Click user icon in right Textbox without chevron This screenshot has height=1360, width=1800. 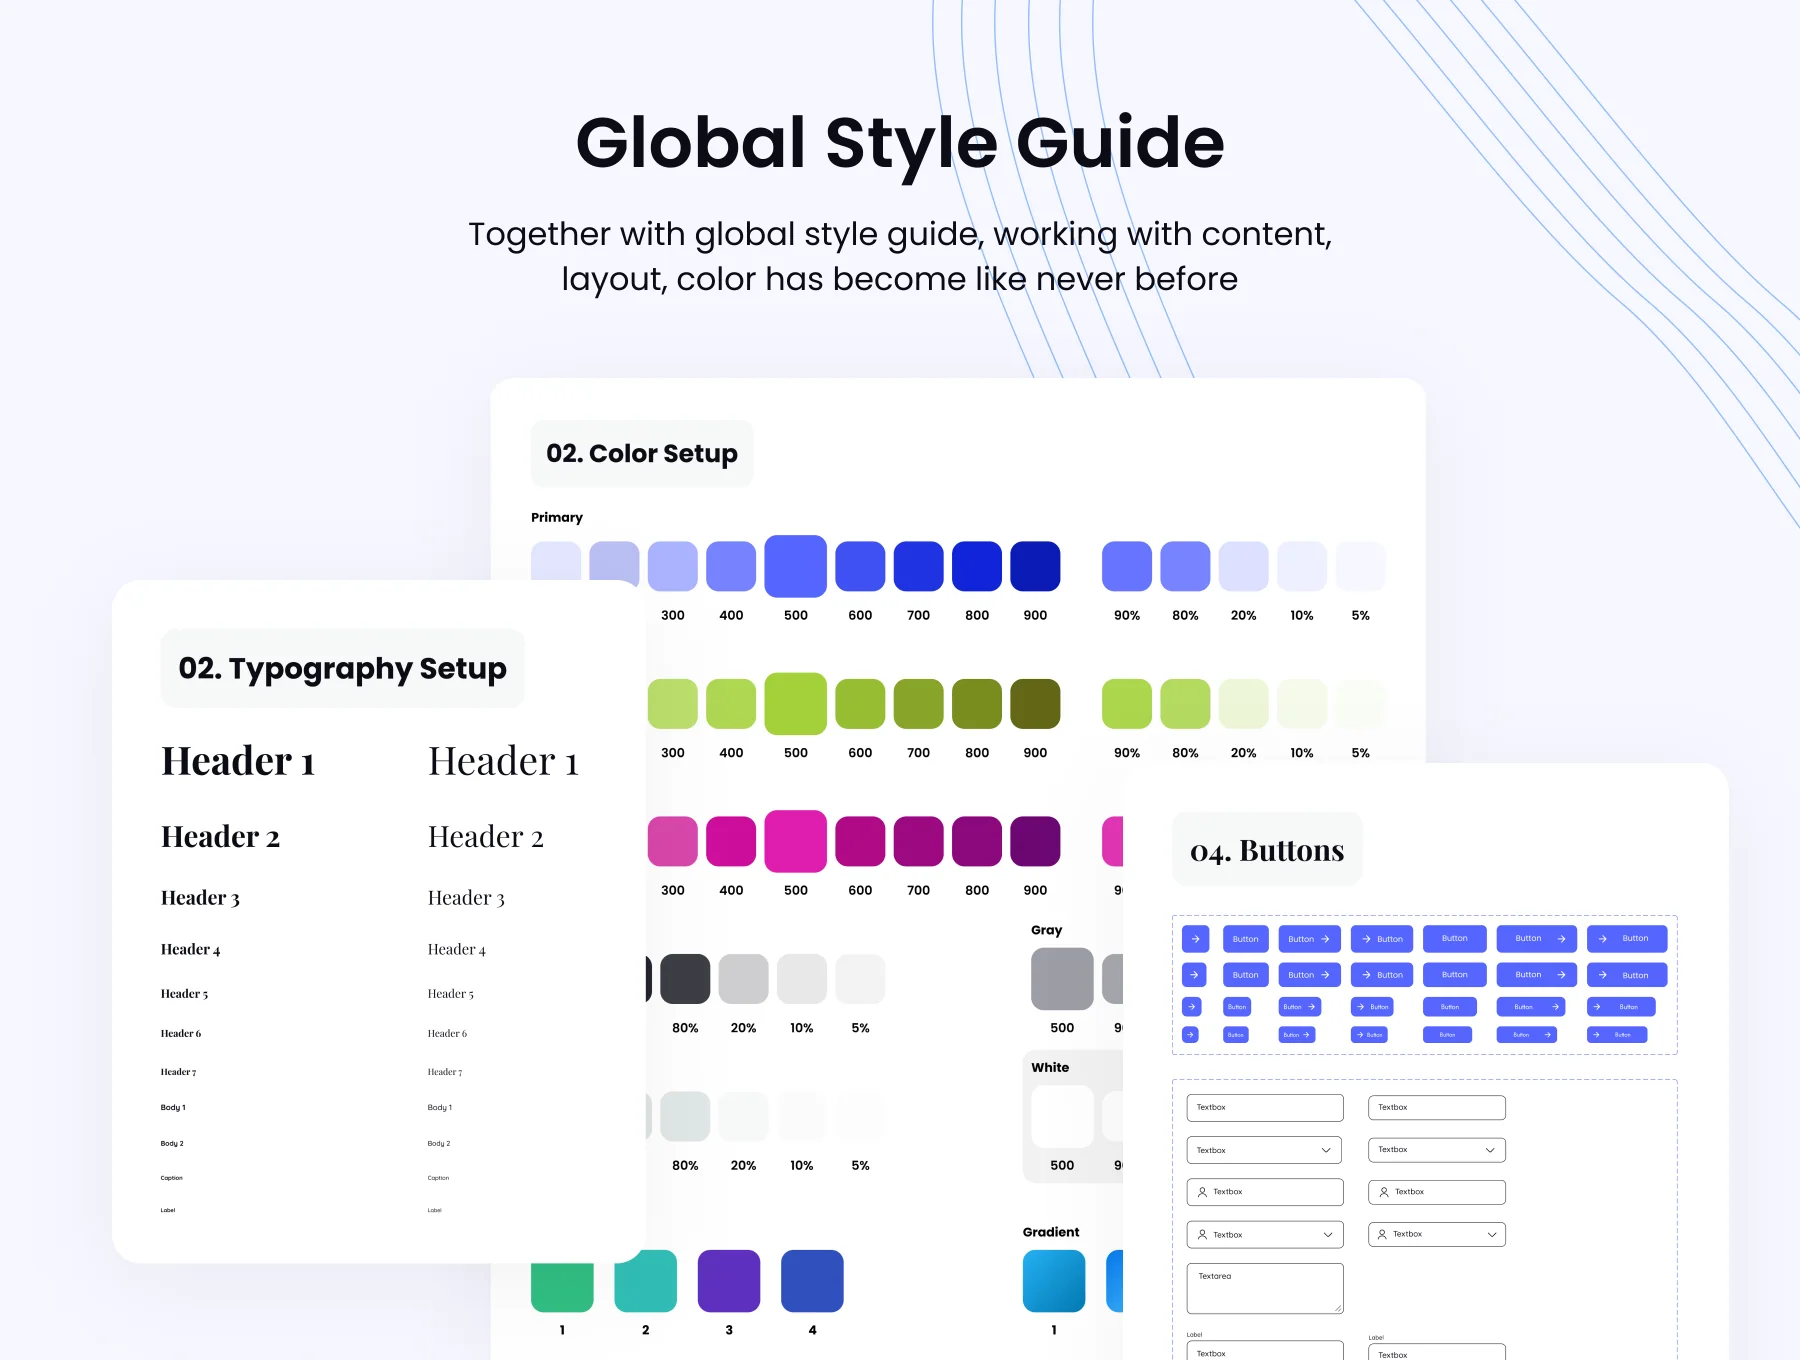tap(1384, 1192)
